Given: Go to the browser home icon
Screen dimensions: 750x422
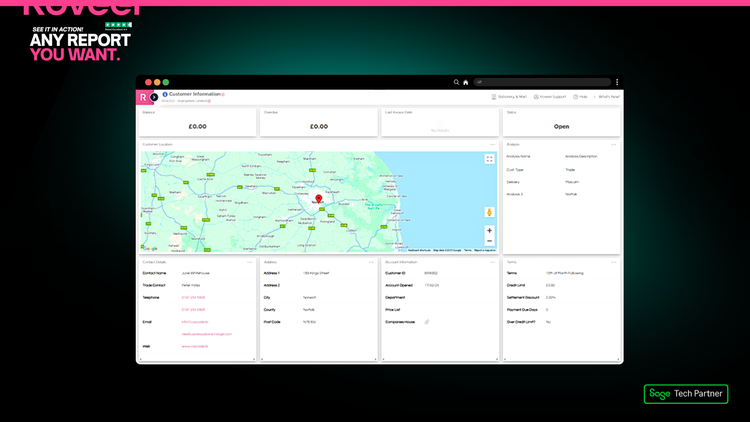Looking at the screenshot, I should (x=466, y=82).
